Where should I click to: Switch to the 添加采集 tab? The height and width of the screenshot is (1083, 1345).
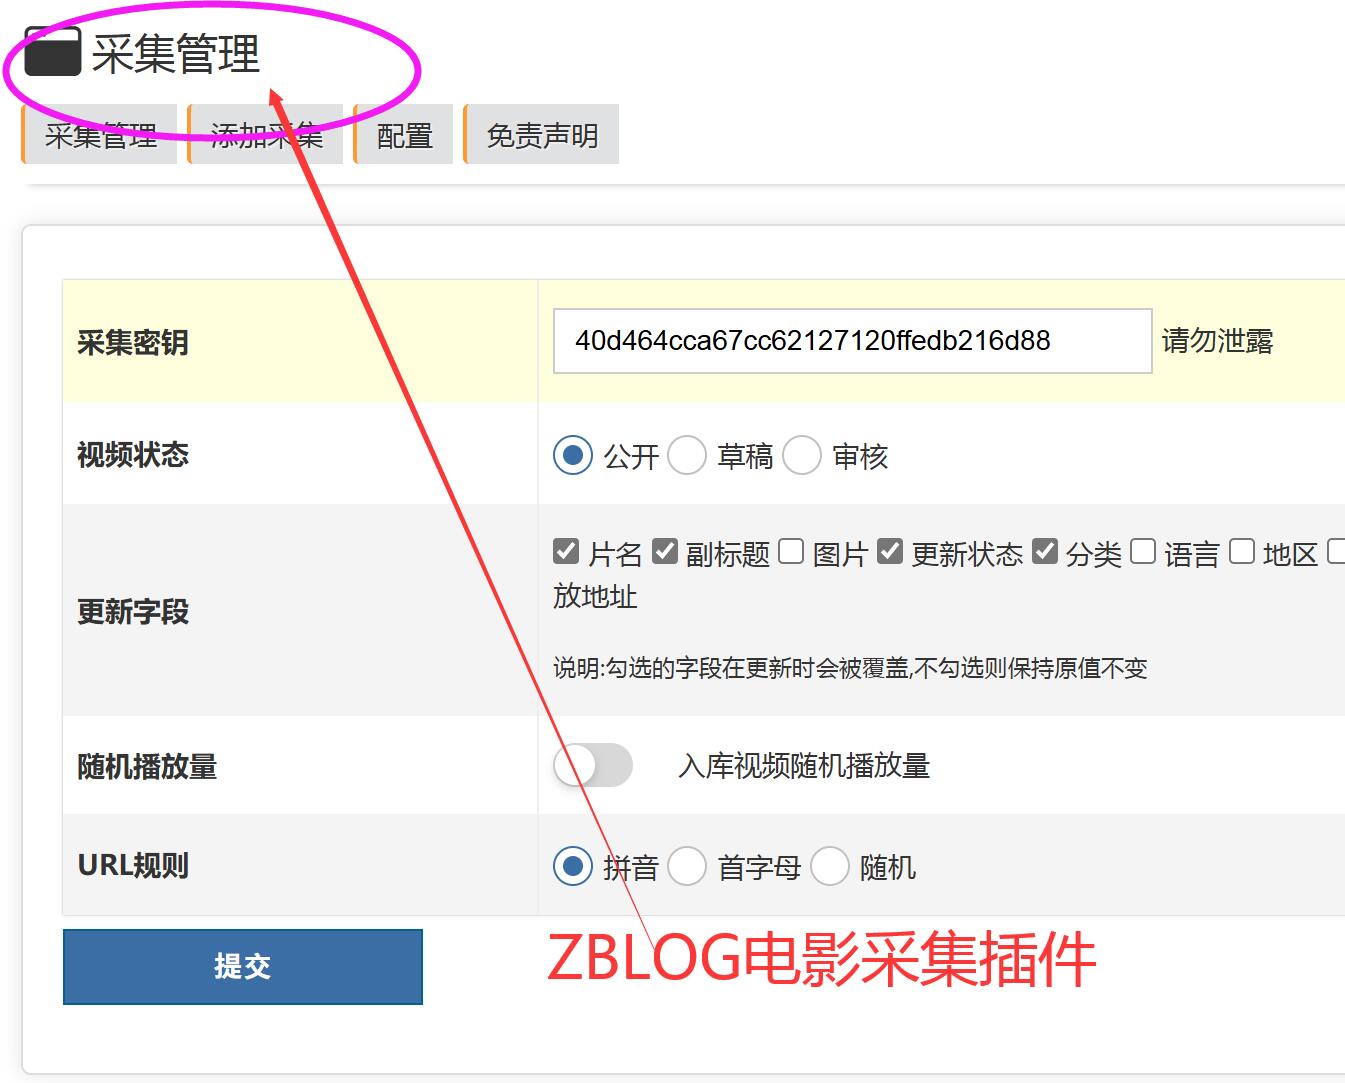pyautogui.click(x=266, y=135)
